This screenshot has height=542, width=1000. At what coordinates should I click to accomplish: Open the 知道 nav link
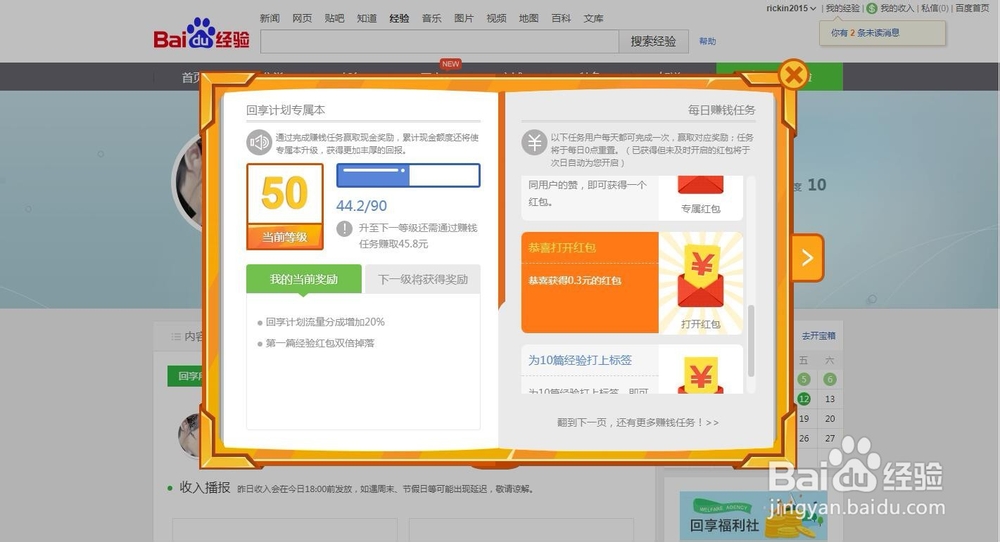click(367, 18)
